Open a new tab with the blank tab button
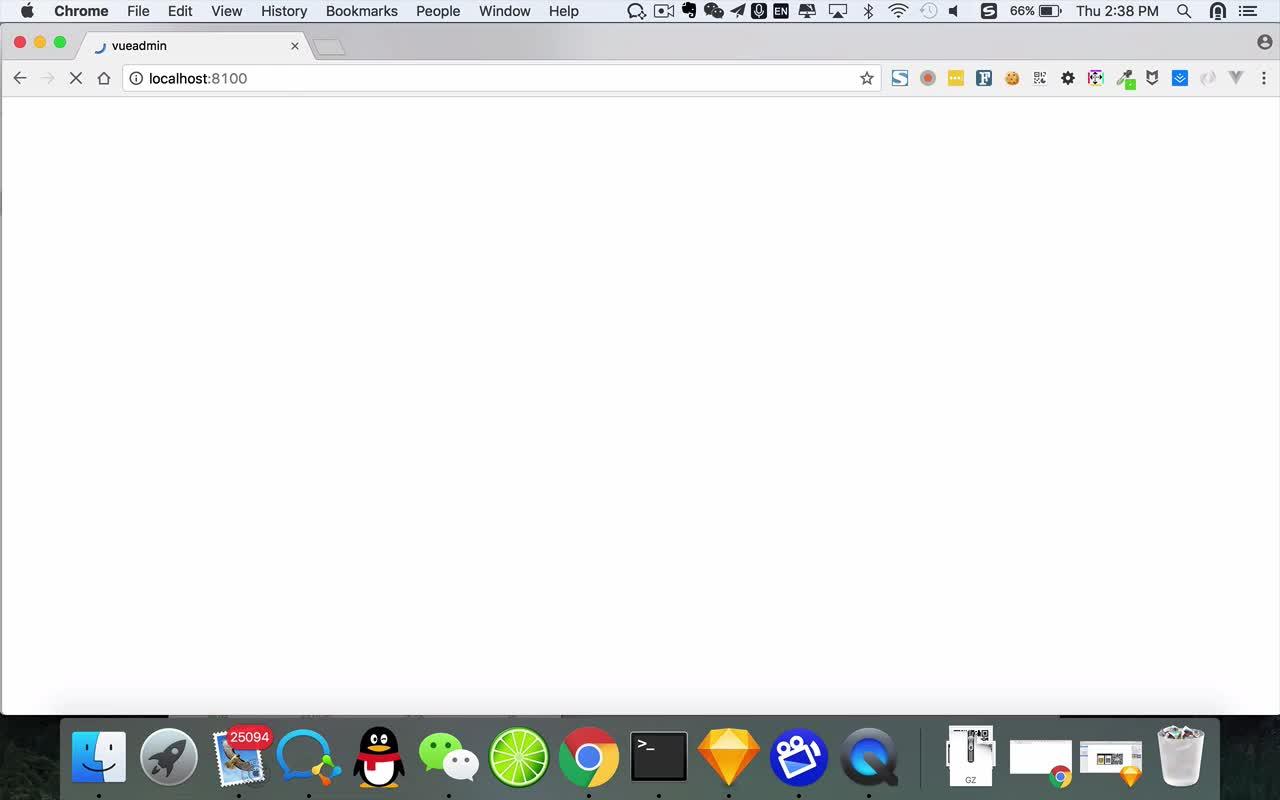Screen dimensions: 1280x800 329,47
